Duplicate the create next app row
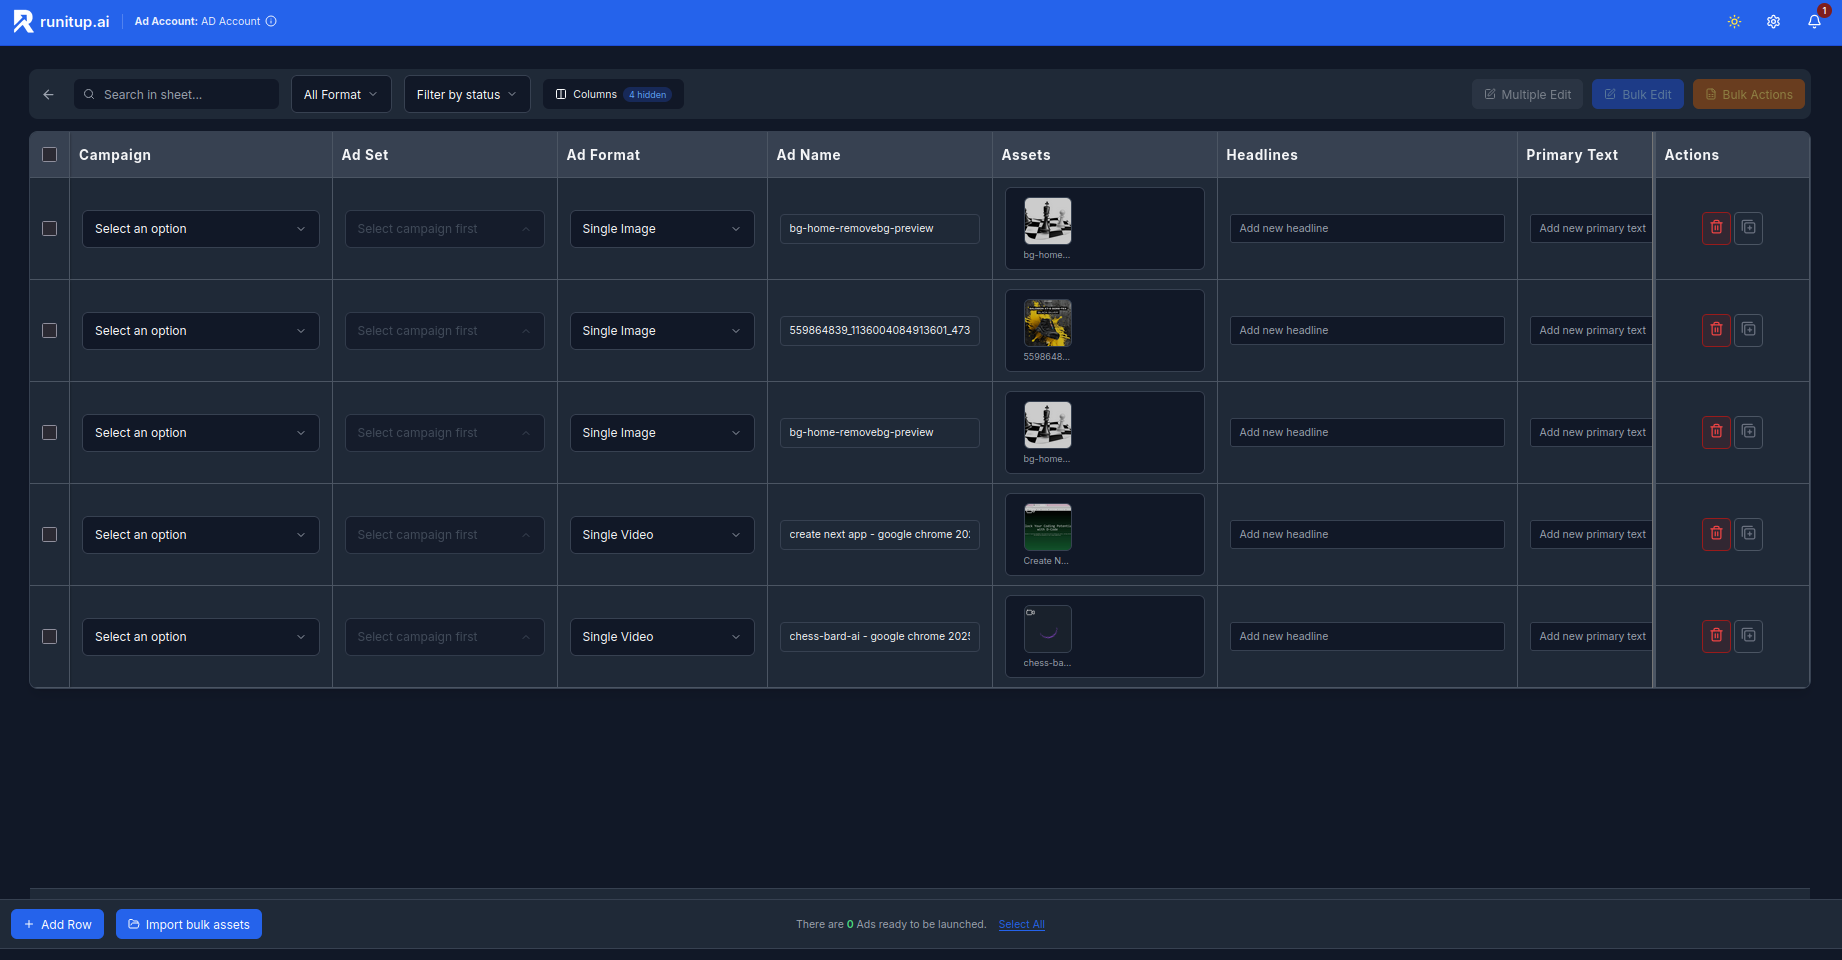 (1748, 534)
